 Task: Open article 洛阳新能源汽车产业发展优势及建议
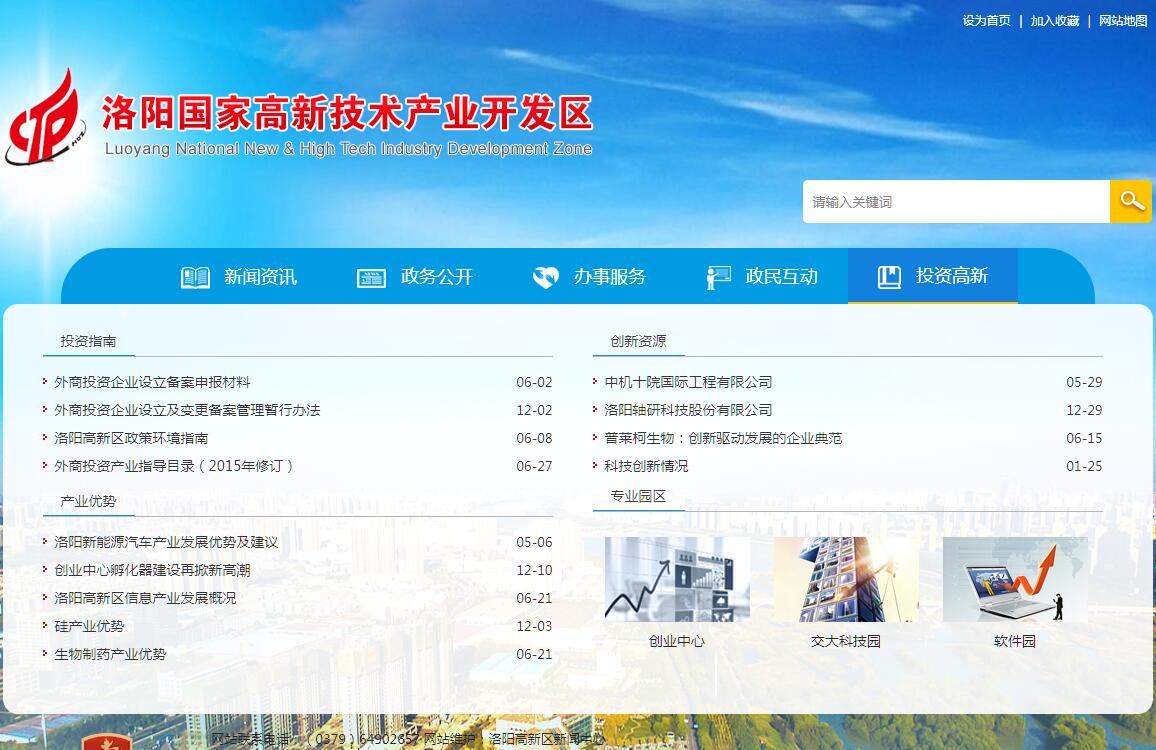166,542
